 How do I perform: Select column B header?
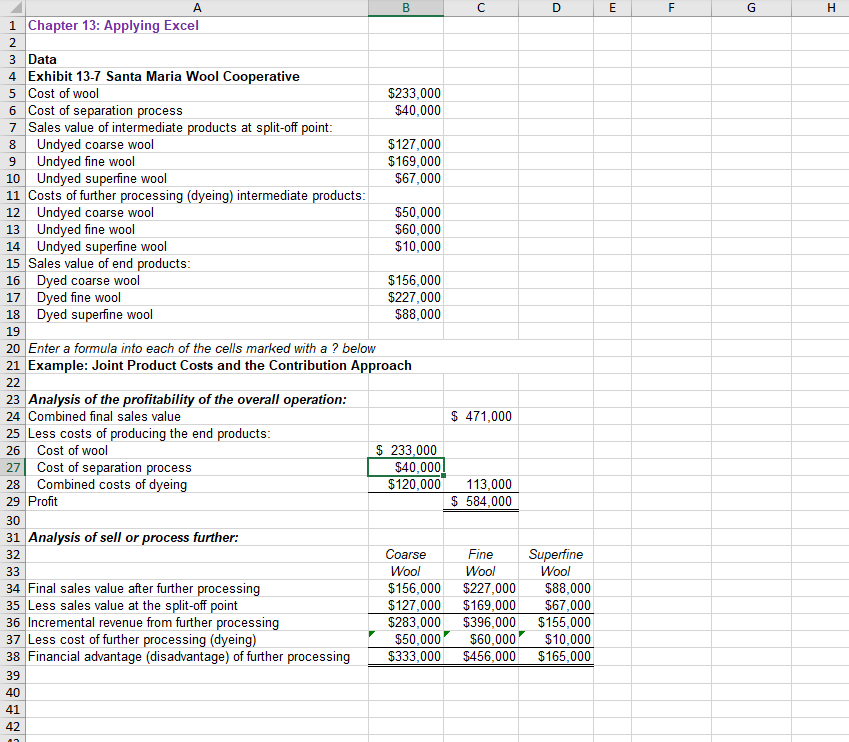click(406, 8)
